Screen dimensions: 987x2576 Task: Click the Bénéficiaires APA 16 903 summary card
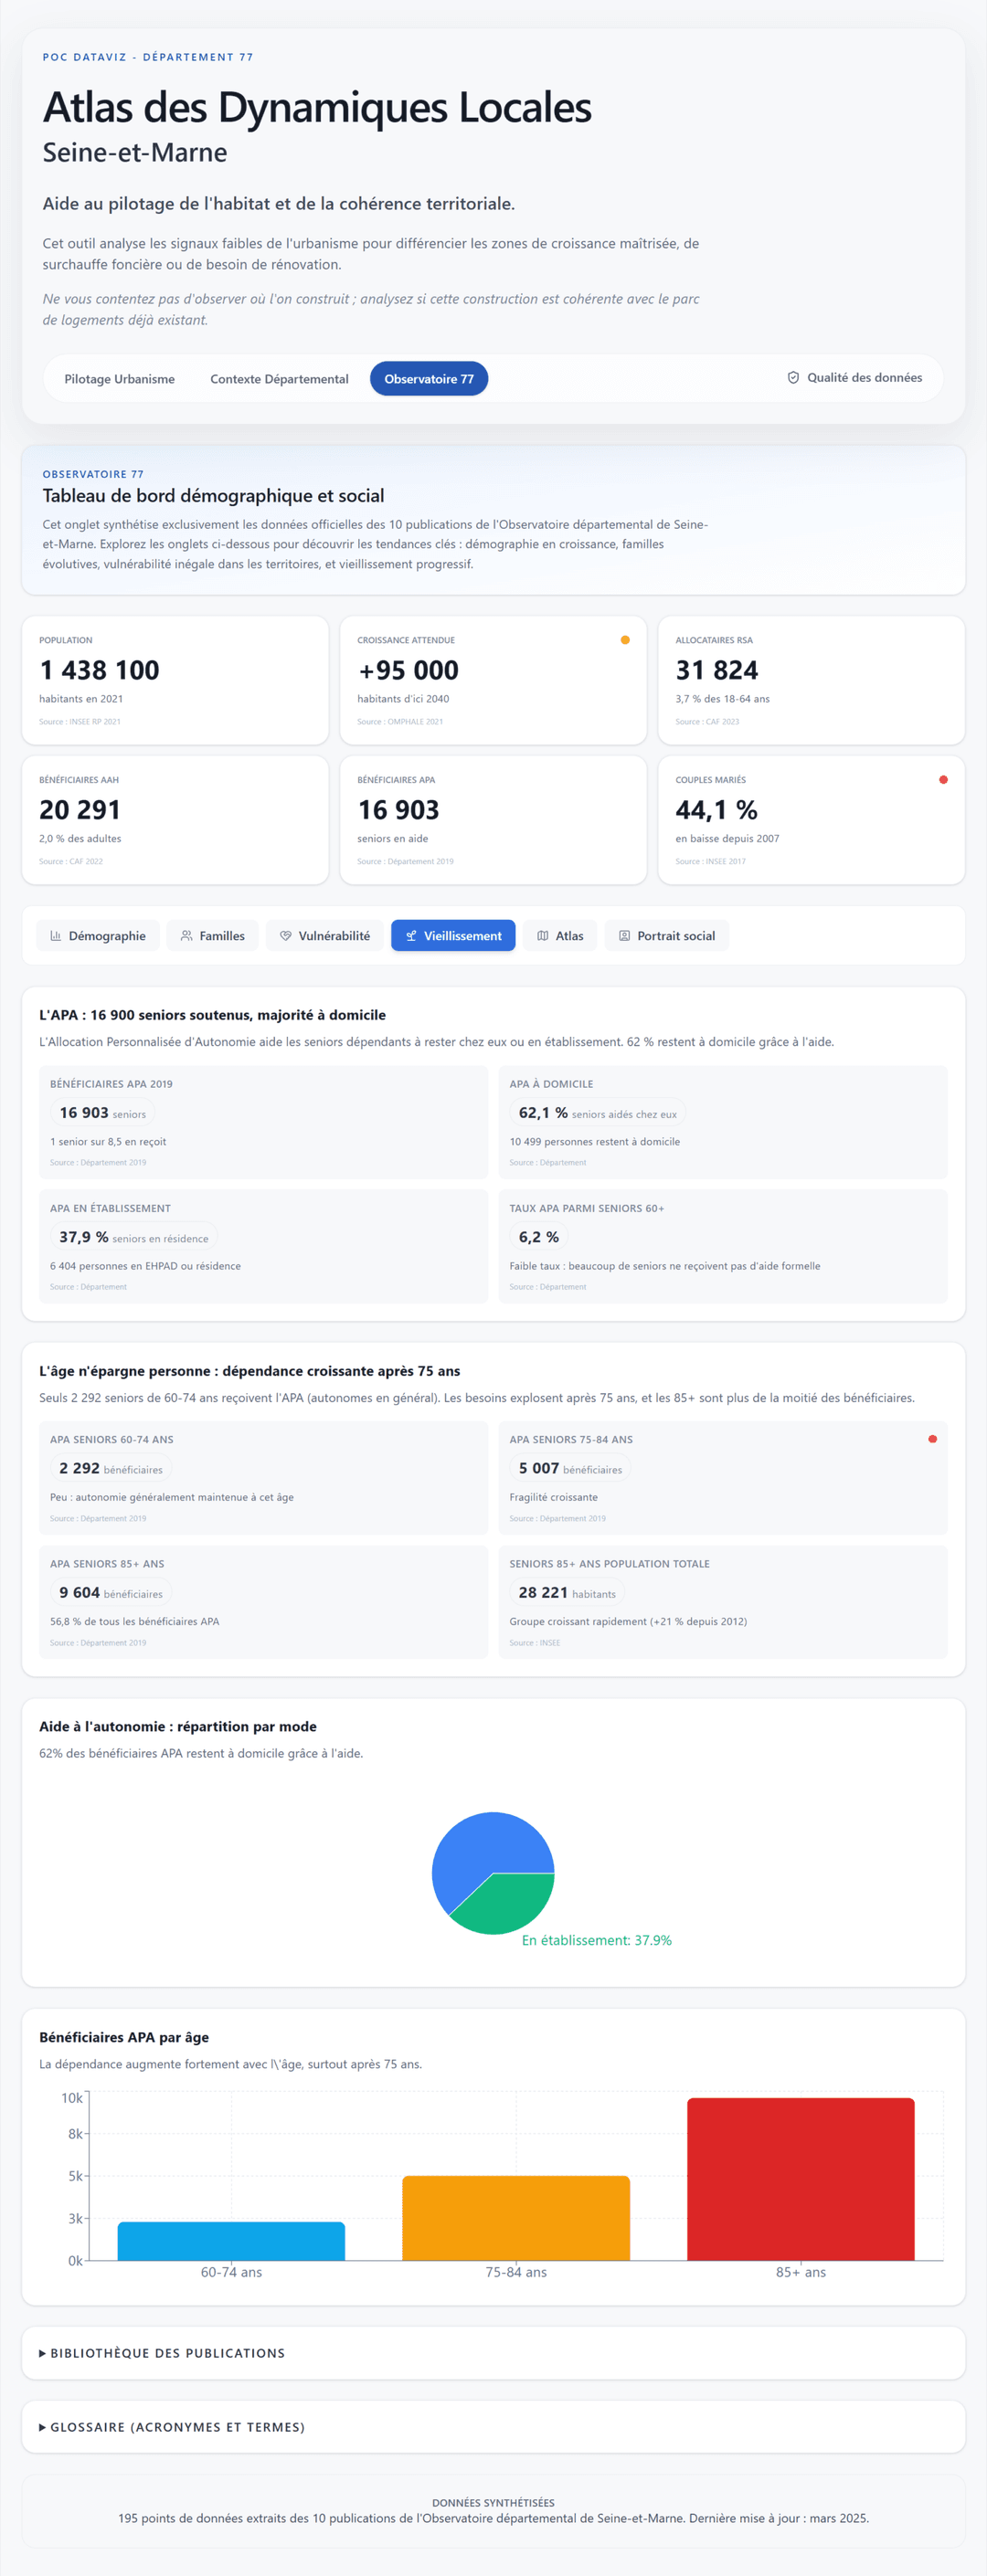(x=493, y=820)
